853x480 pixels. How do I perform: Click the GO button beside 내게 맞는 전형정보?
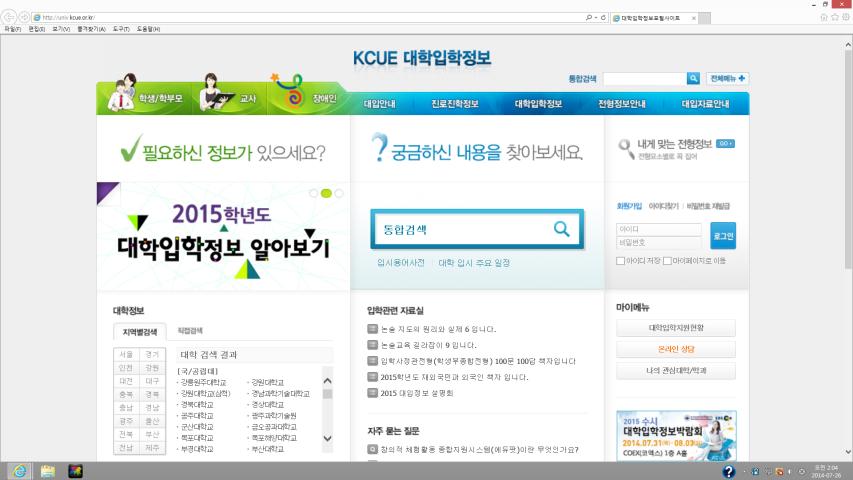(725, 144)
